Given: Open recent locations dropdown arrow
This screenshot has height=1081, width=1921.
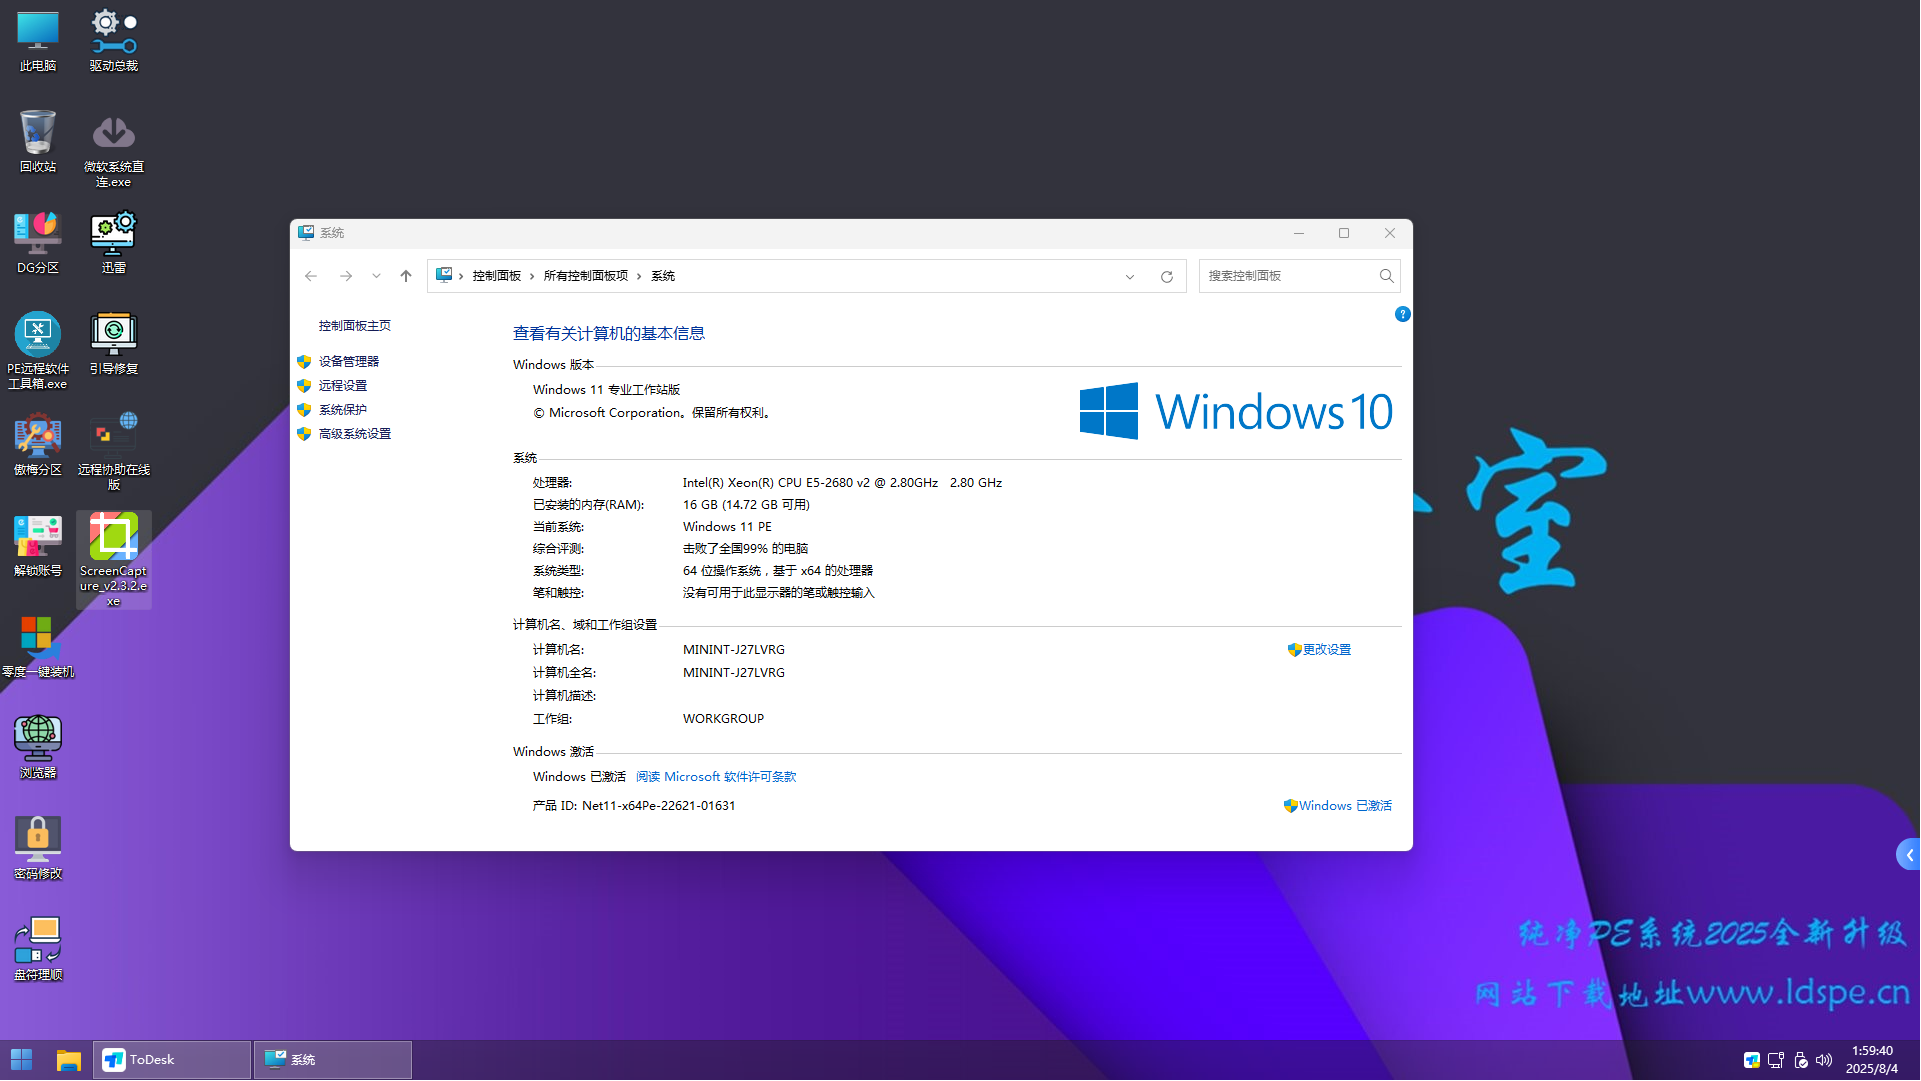Looking at the screenshot, I should [x=376, y=276].
